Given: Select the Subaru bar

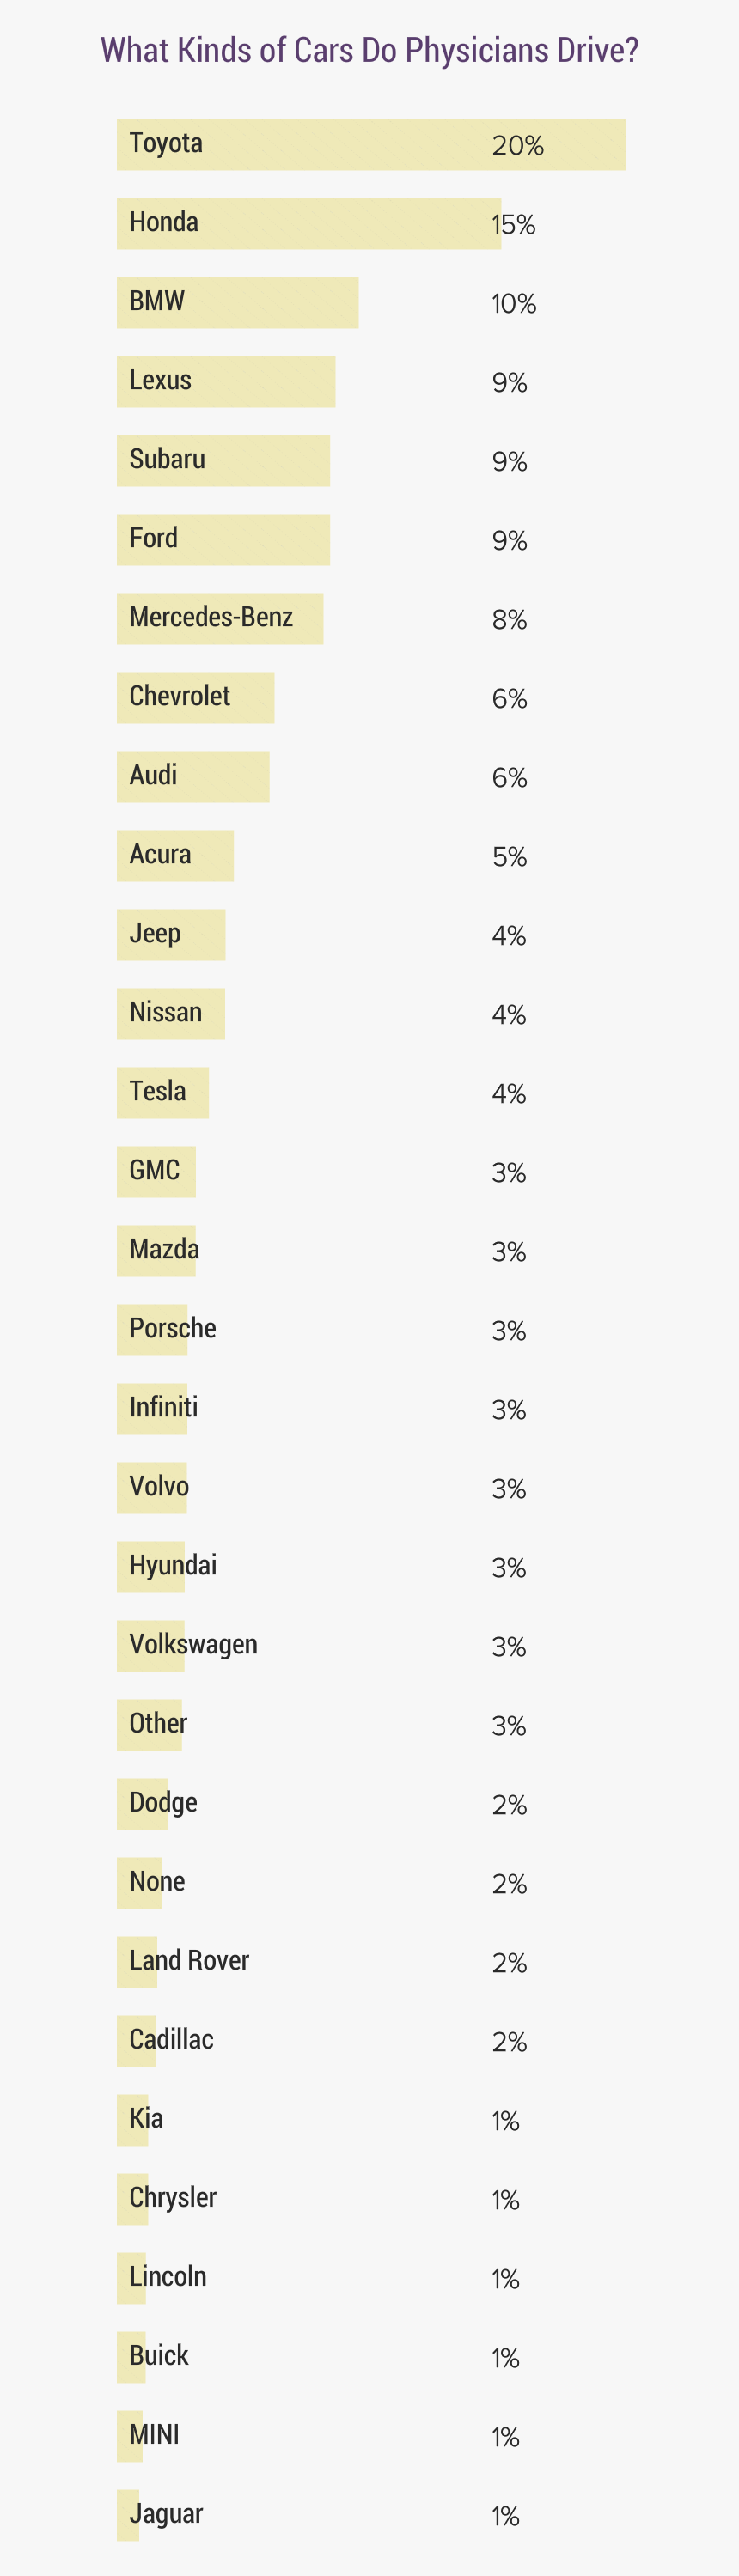Looking at the screenshot, I should [x=223, y=461].
